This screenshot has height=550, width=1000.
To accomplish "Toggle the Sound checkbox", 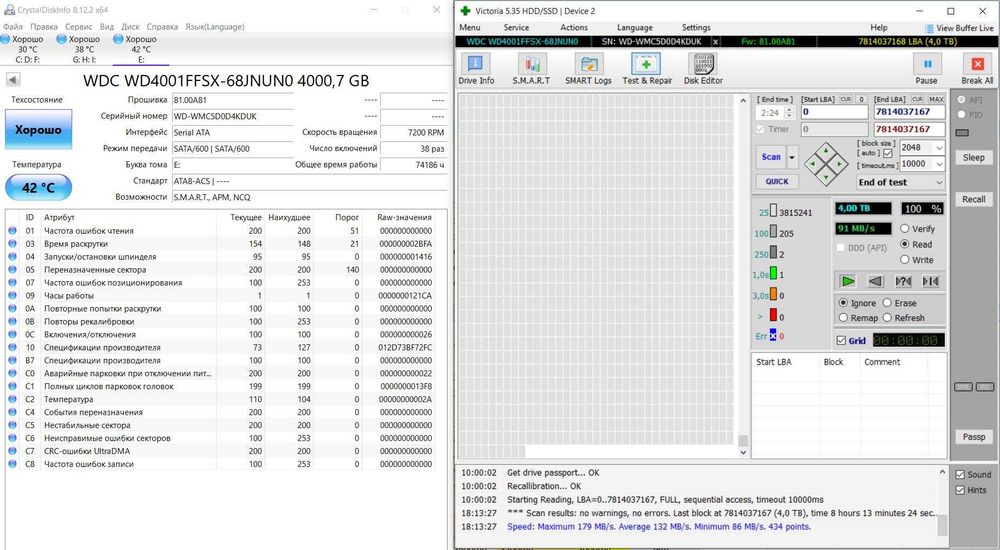I will pos(960,475).
